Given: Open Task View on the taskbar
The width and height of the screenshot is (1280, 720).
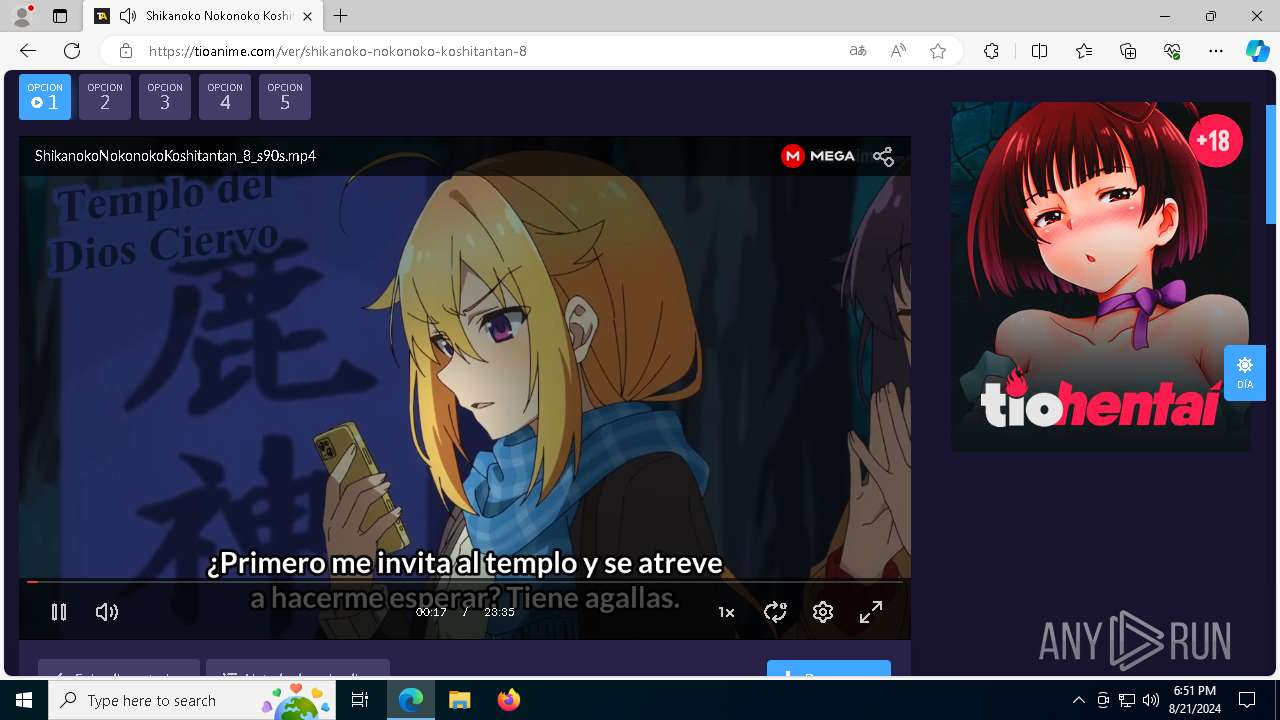Looking at the screenshot, I should (360, 700).
